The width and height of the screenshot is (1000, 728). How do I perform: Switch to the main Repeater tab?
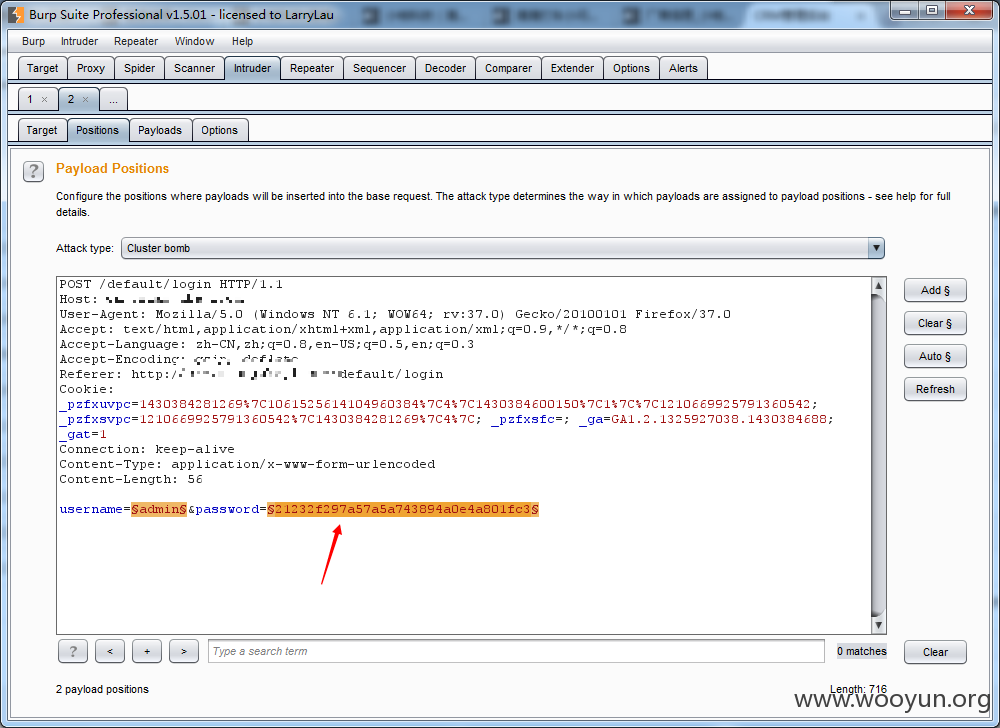point(312,68)
